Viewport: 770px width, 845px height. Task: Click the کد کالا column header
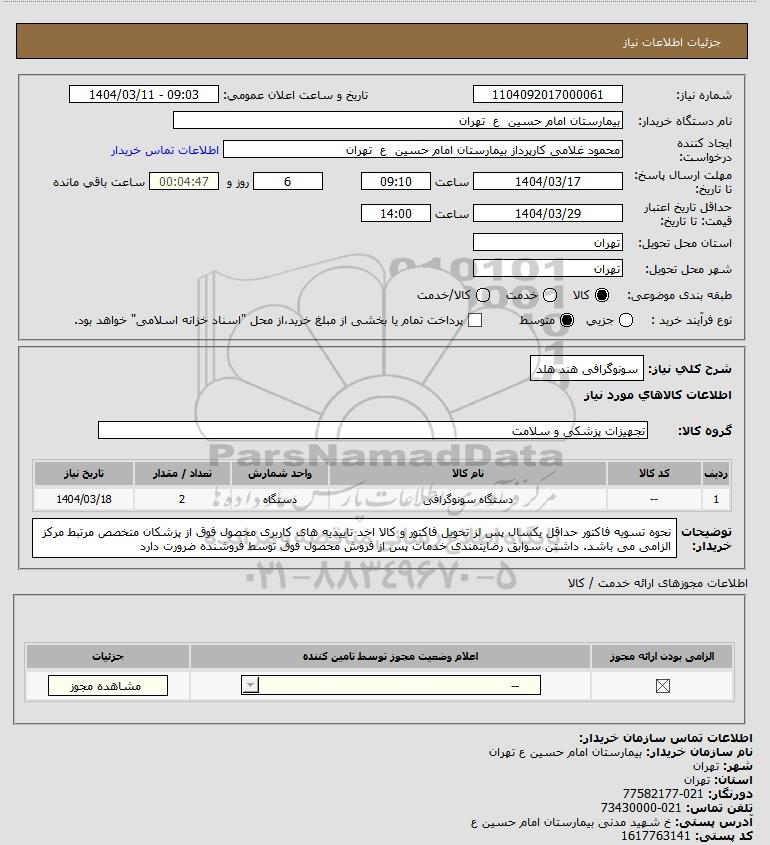(x=654, y=473)
